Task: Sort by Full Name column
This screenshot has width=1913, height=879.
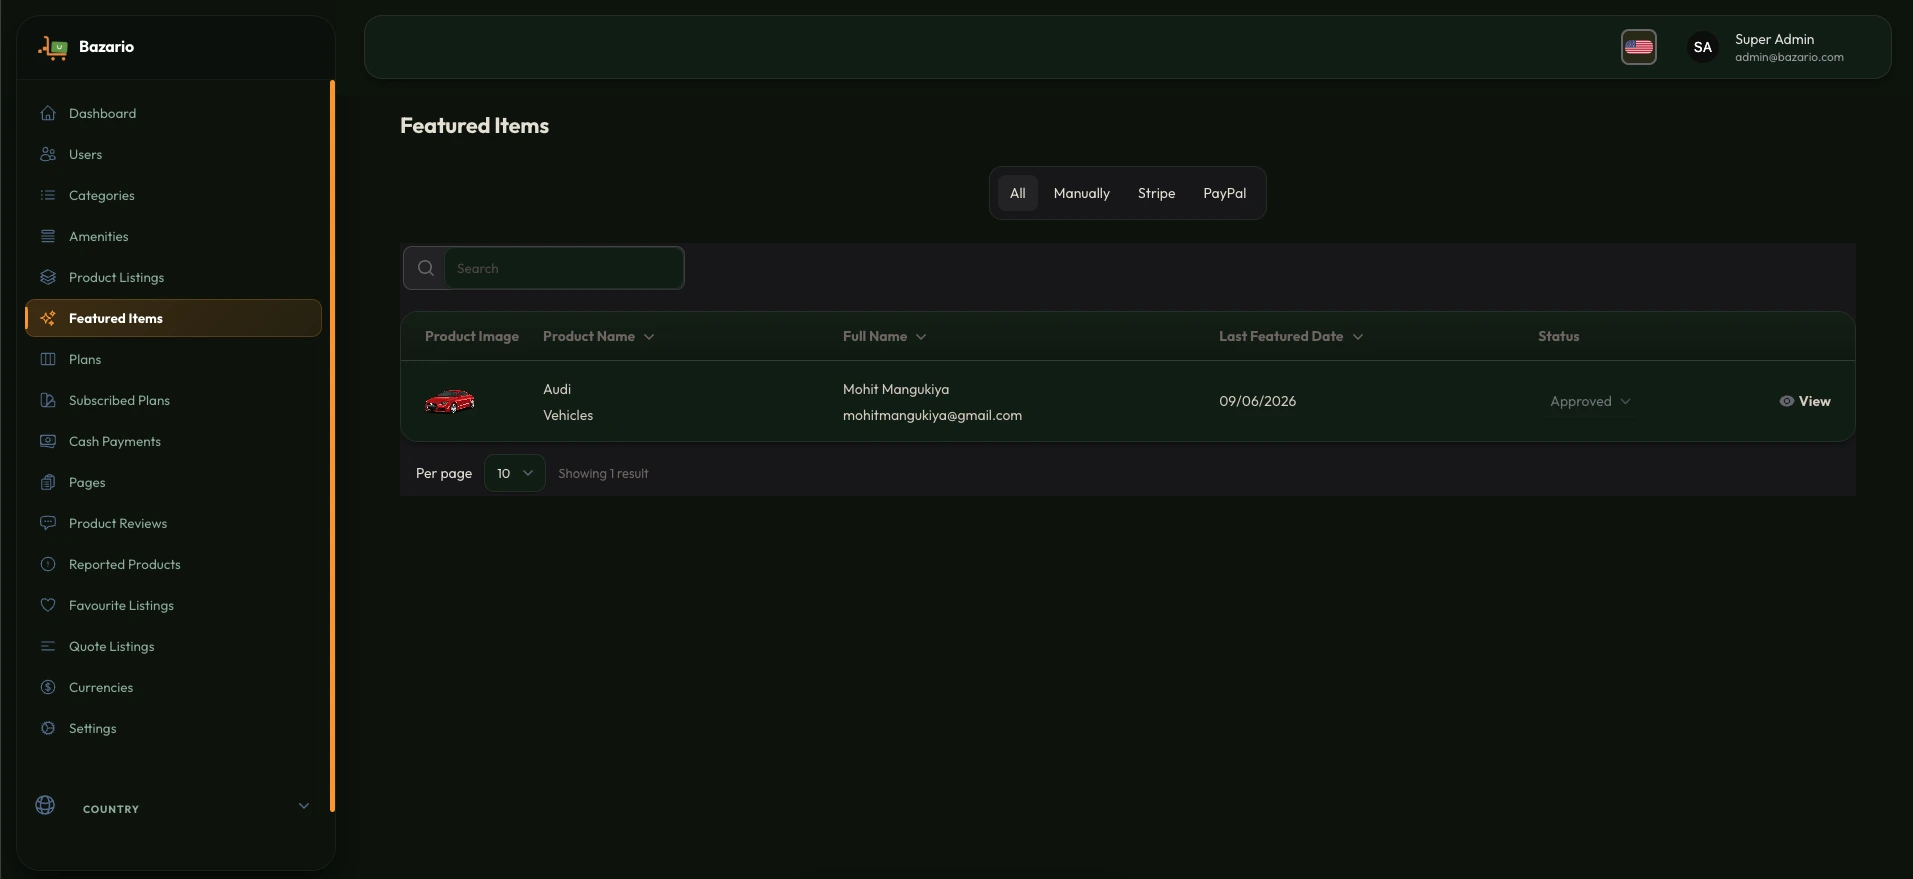Action: [x=884, y=336]
